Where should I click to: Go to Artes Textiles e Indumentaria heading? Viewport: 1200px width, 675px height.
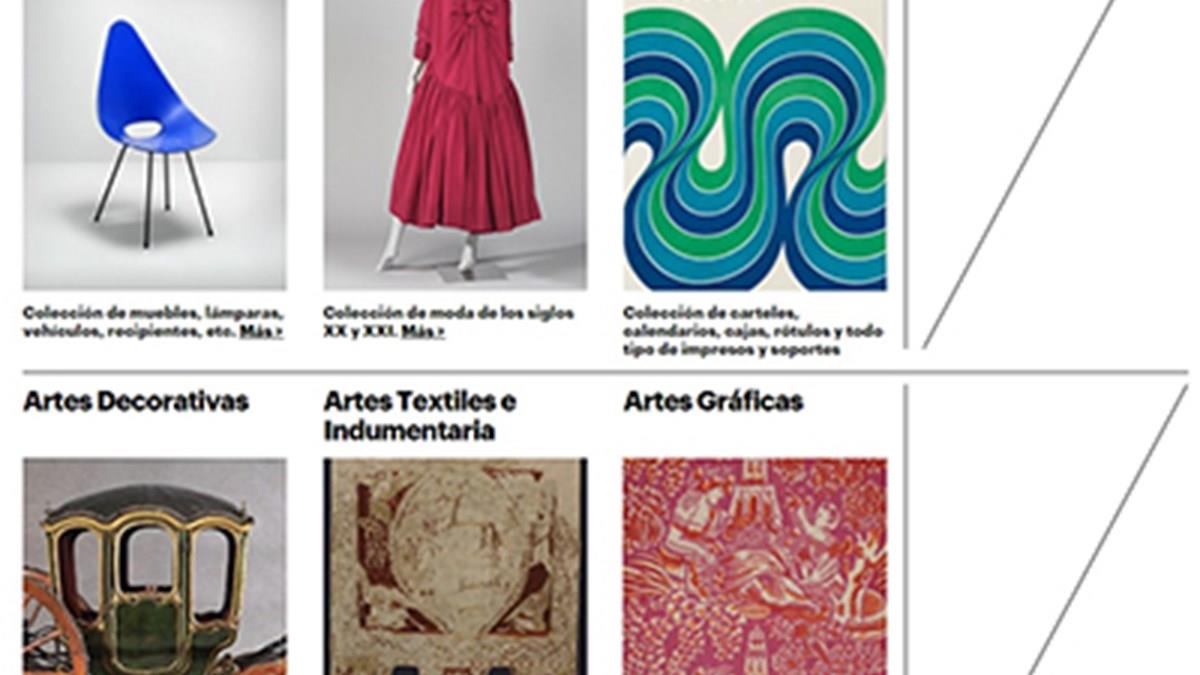[x=420, y=416]
